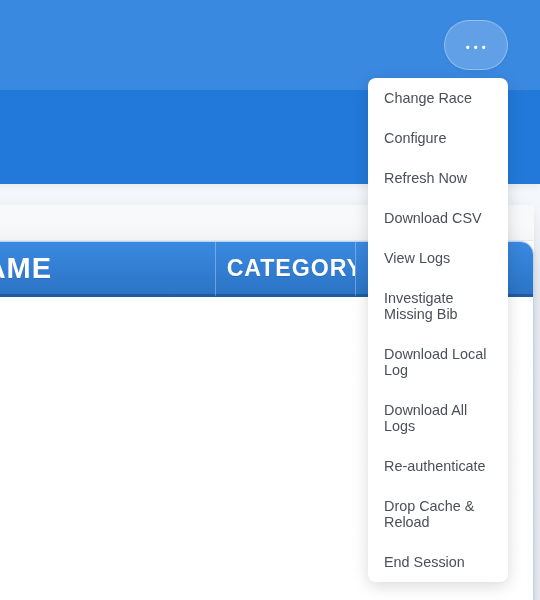Click End Session menu item
Screen dimensions: 540x600
(438, 562)
